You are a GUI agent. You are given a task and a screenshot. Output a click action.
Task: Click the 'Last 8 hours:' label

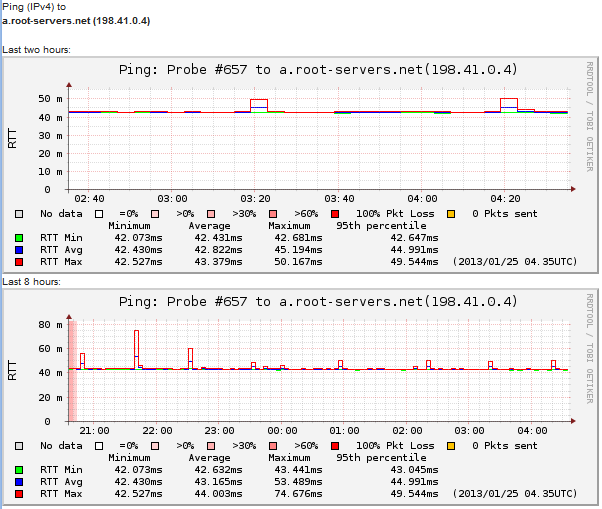pos(32,282)
